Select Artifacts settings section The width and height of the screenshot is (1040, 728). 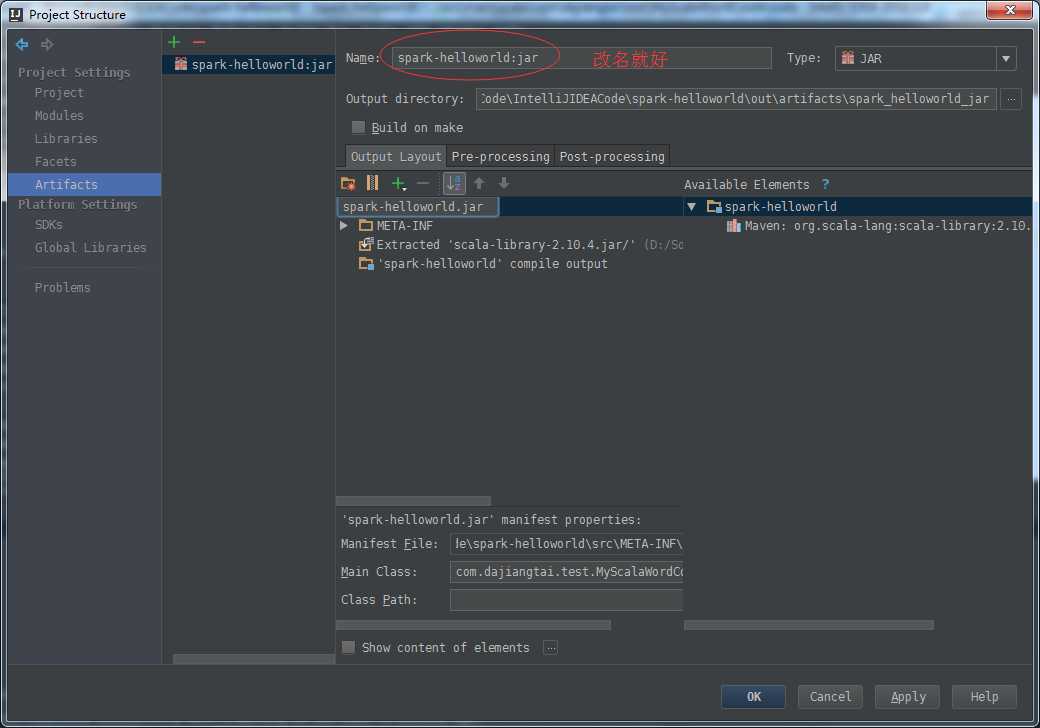(85, 184)
